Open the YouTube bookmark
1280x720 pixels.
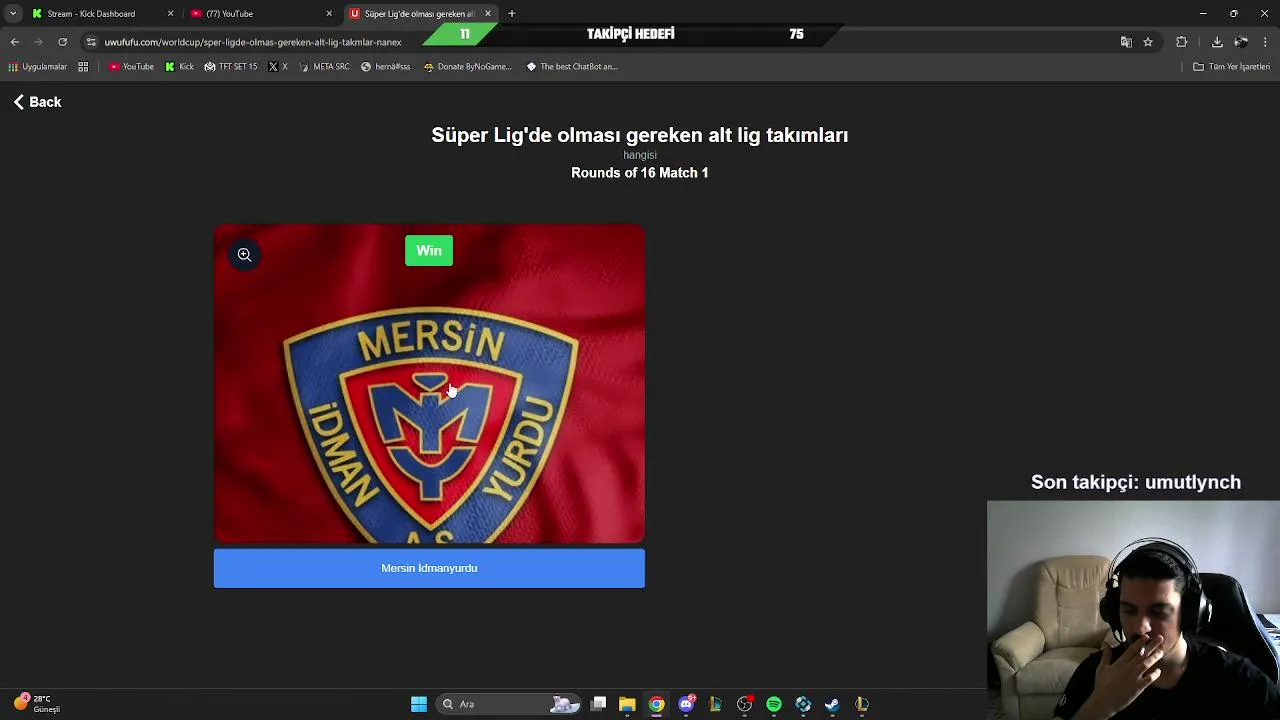tap(132, 67)
